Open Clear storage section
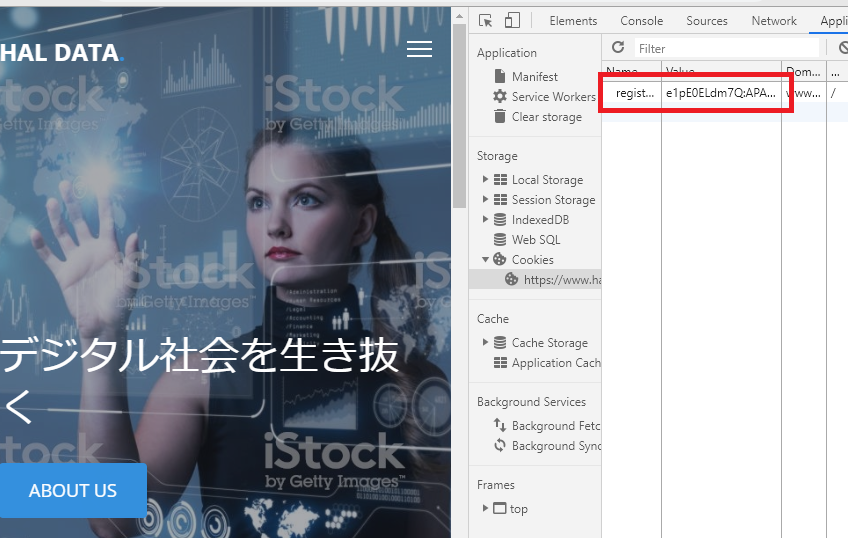This screenshot has width=848, height=538. point(547,117)
